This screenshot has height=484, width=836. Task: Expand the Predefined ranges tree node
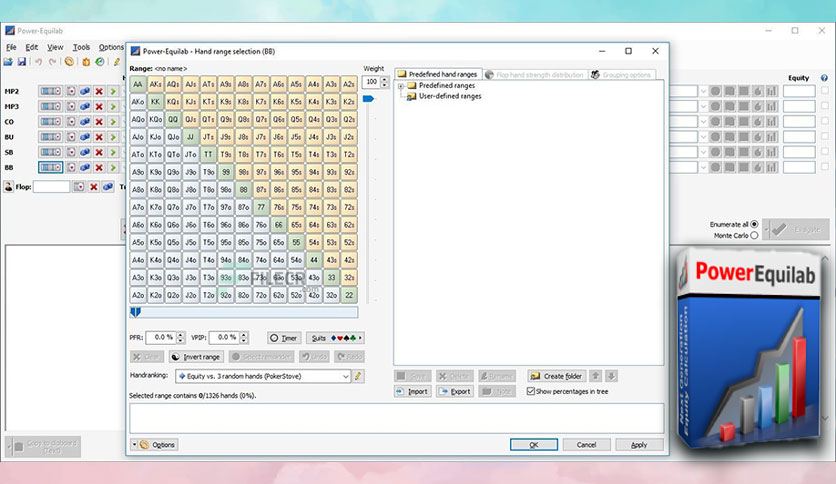click(401, 86)
